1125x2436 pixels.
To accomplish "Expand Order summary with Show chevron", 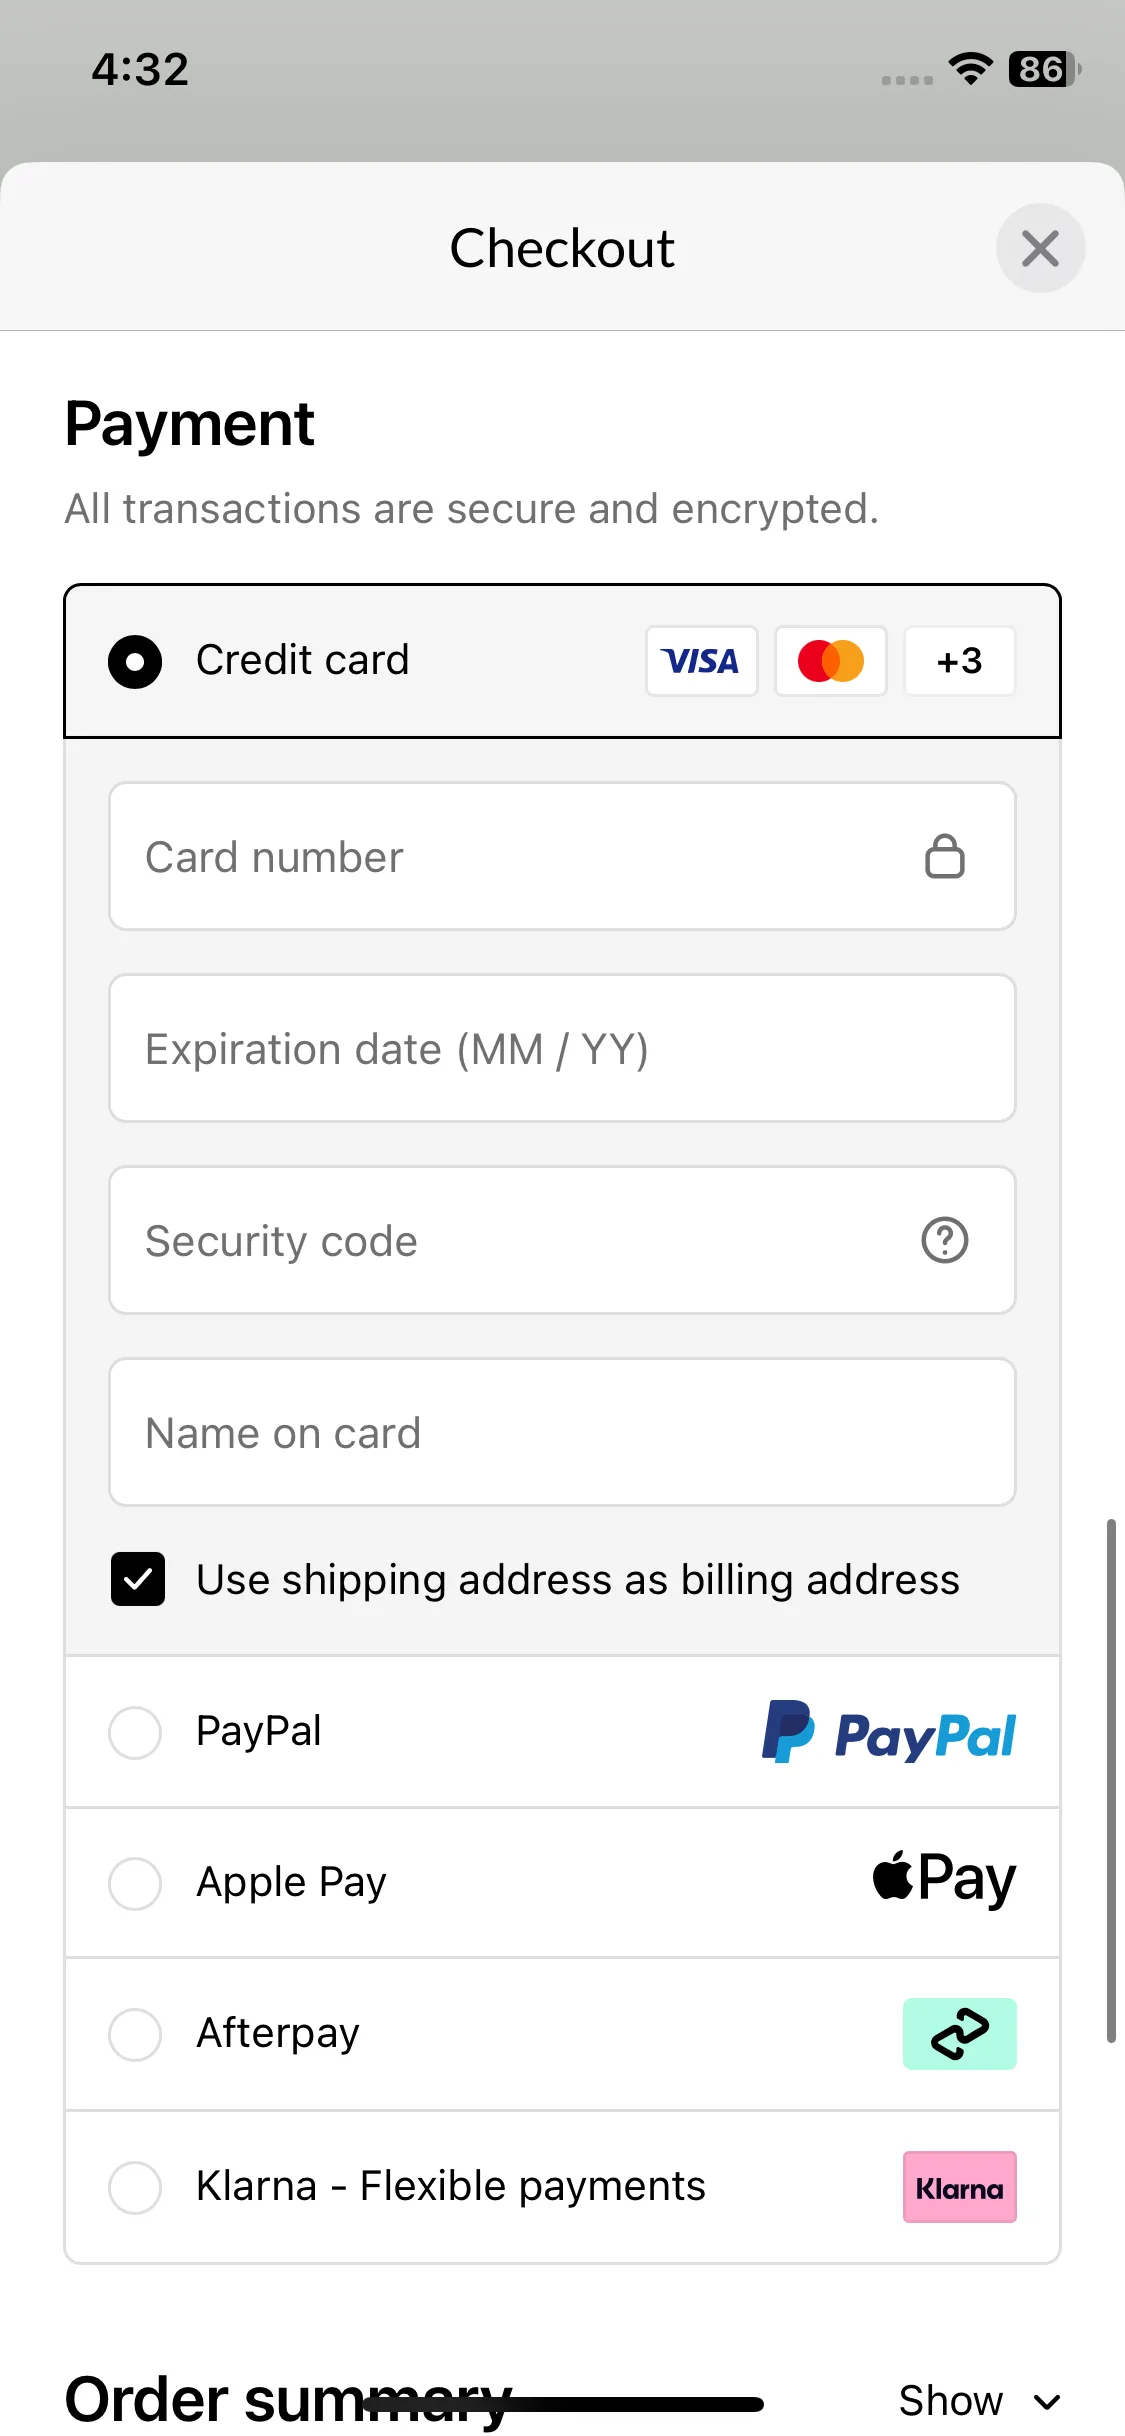I will pos(980,2400).
